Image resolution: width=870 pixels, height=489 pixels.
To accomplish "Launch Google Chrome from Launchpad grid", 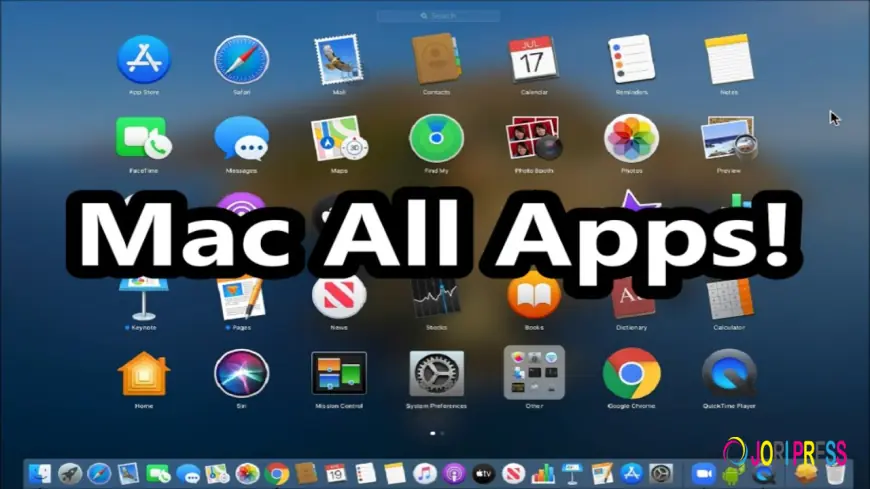I will coord(631,374).
